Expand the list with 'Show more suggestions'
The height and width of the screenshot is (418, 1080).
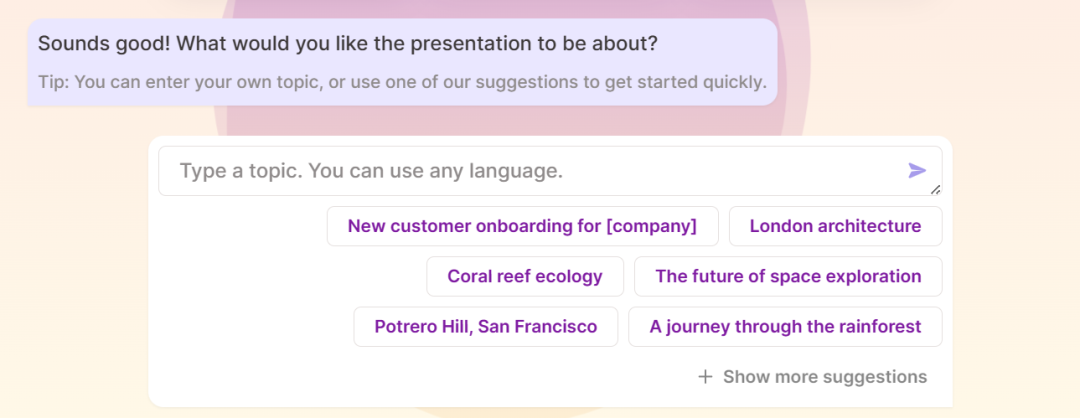point(824,377)
